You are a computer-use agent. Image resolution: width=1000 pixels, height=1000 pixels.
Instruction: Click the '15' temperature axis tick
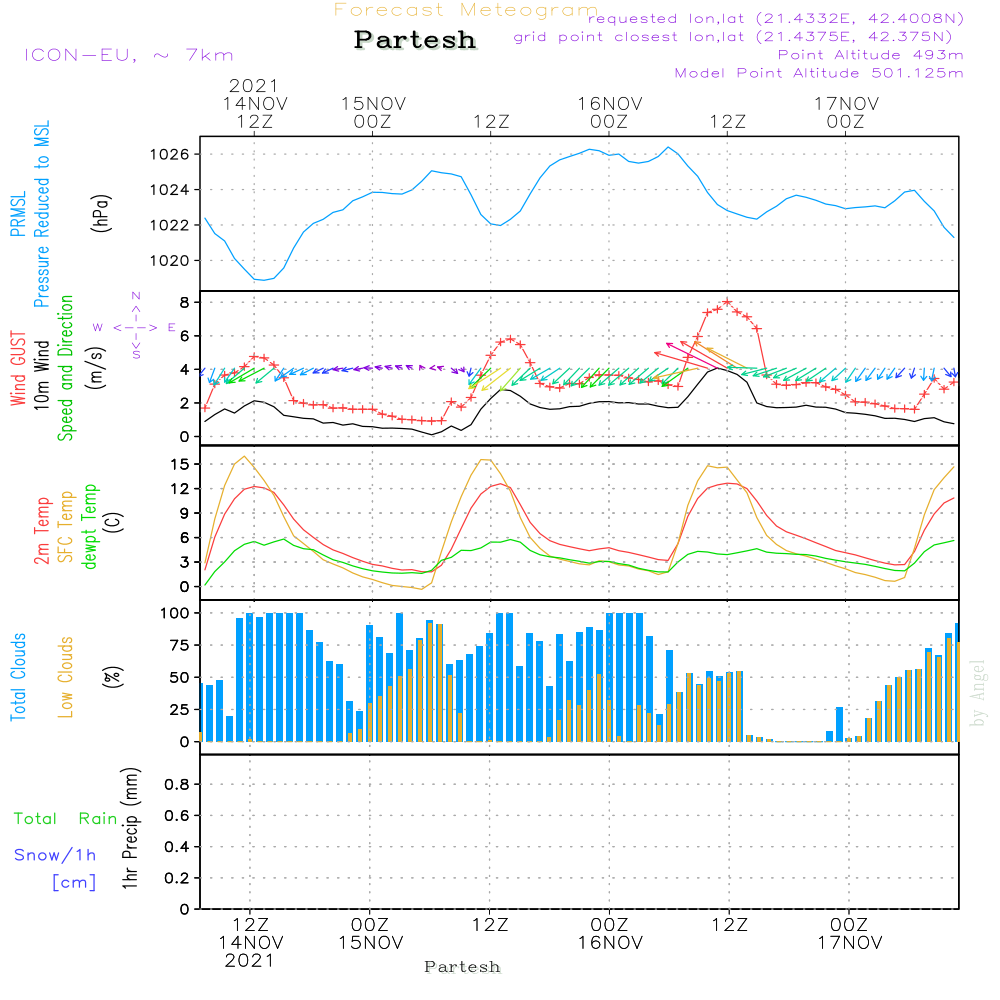pyautogui.click(x=180, y=464)
